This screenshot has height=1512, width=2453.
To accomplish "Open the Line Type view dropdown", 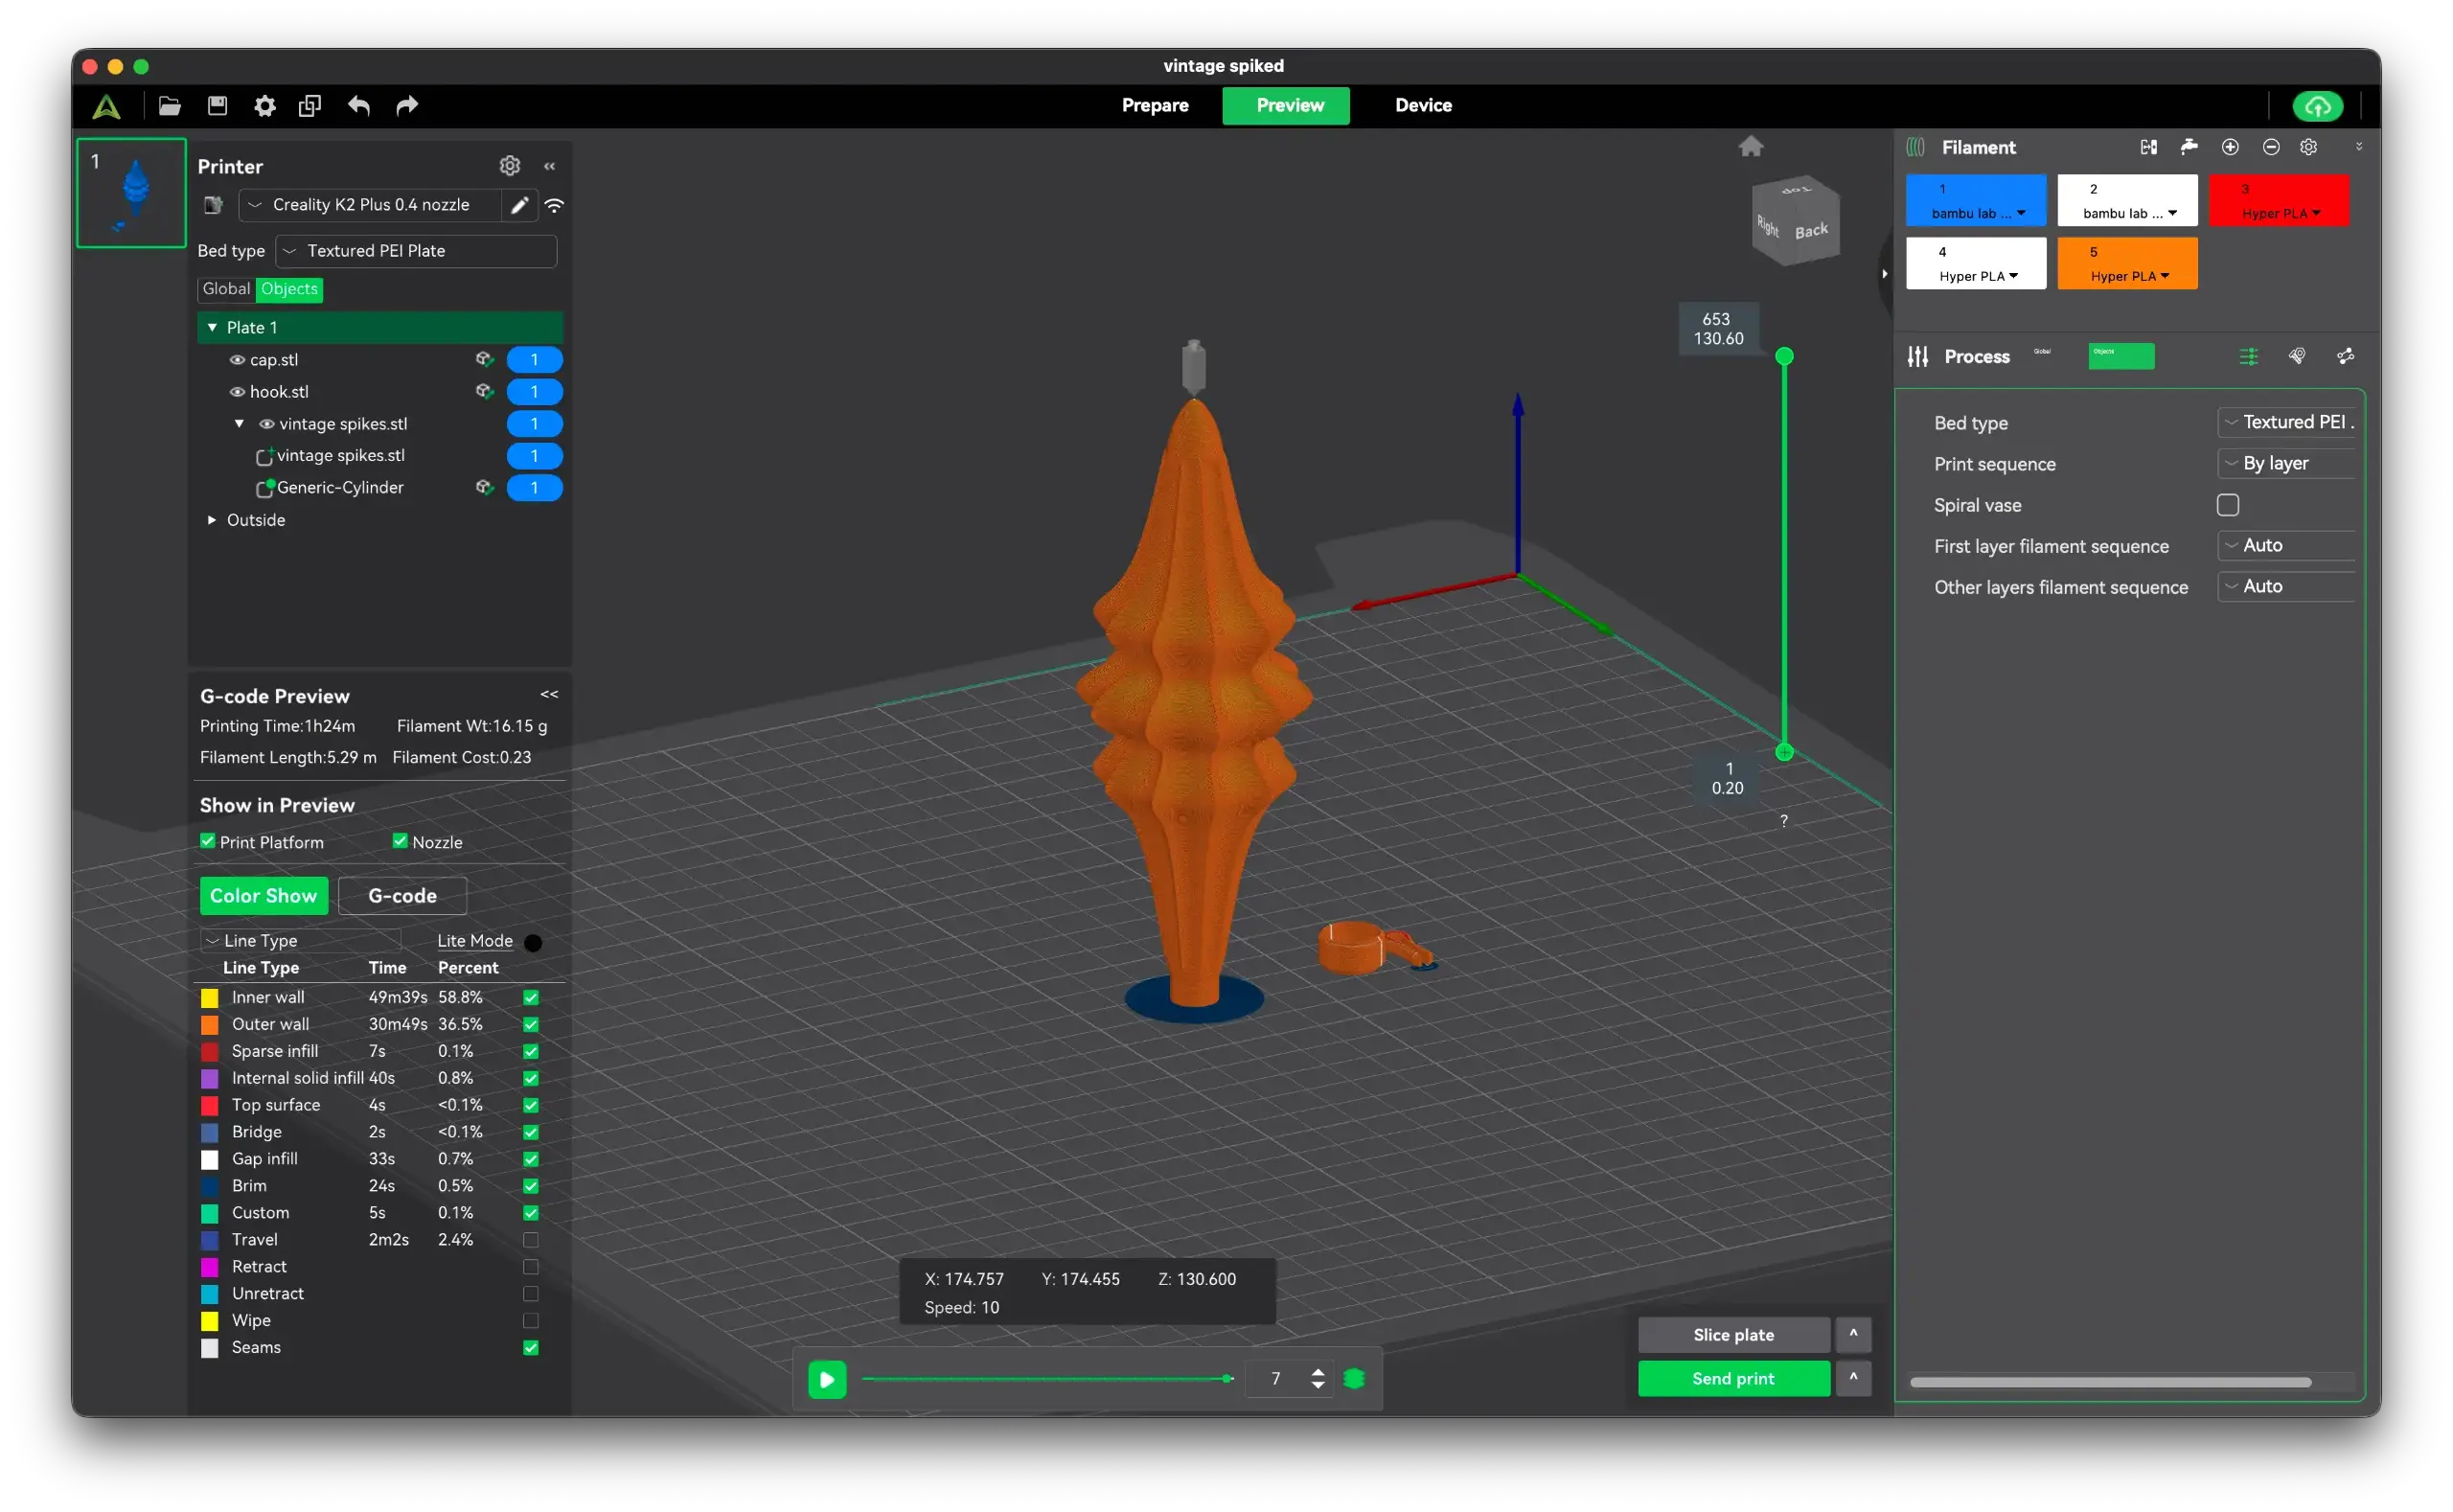I will 301,940.
